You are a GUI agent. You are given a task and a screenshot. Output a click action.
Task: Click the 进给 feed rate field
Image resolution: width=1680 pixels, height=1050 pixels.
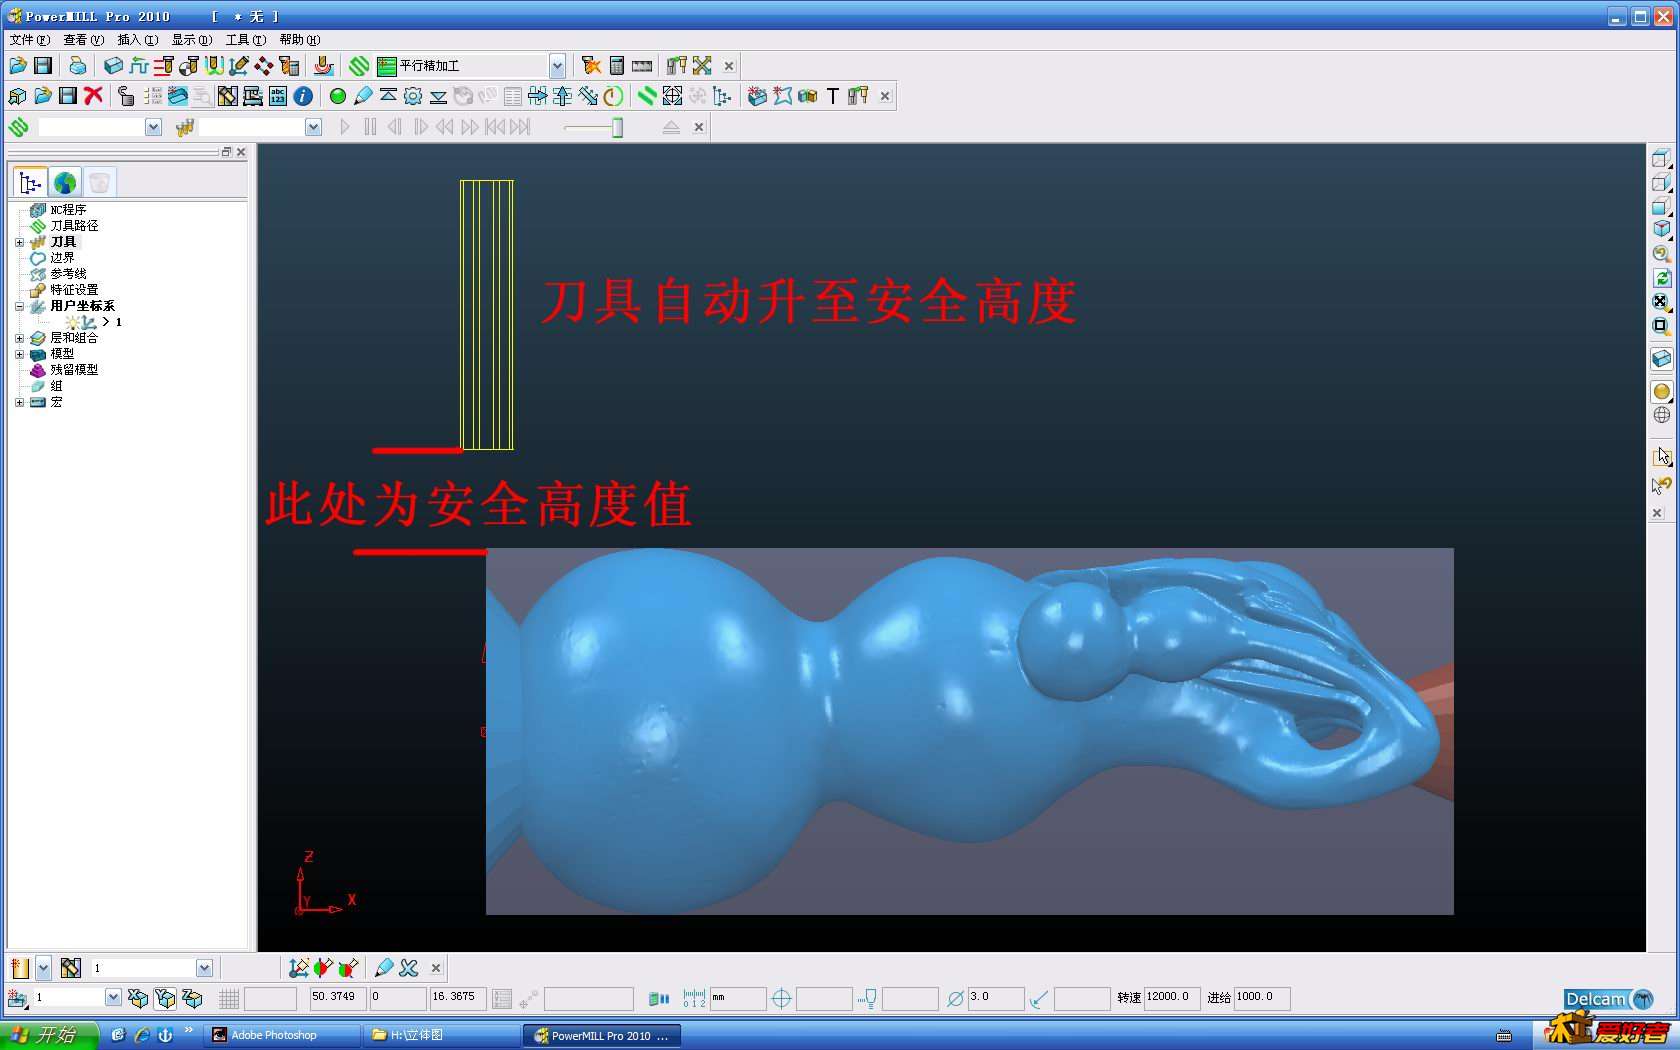coord(1262,998)
